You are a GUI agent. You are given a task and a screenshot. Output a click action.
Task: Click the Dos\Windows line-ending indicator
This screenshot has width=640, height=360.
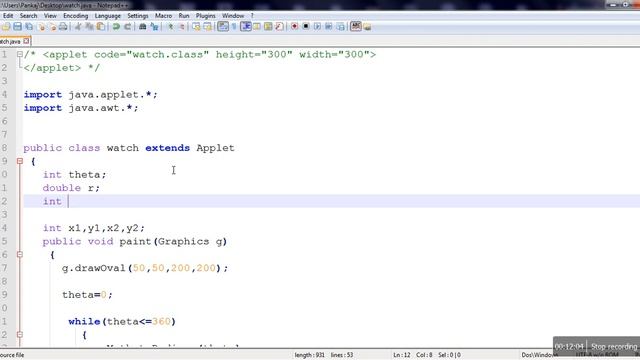tap(540, 355)
